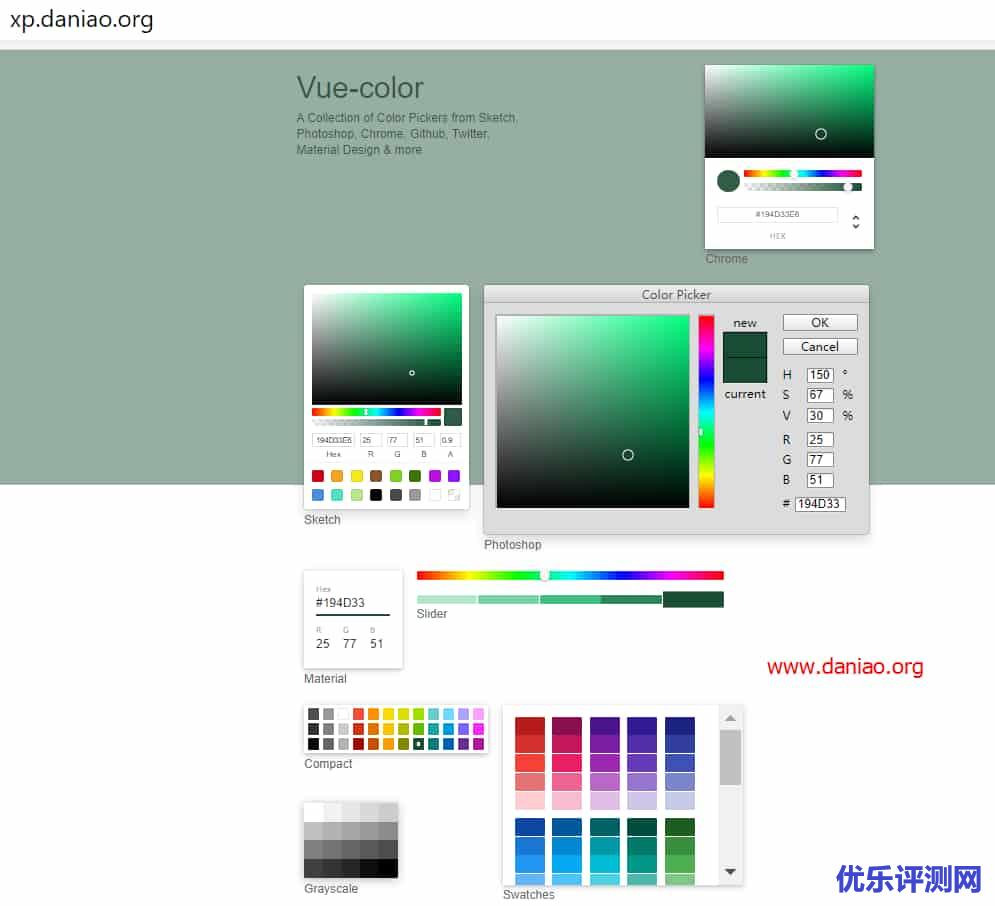The width and height of the screenshot is (995, 906).
Task: Click the Photoshop G field showing 77
Action: 820,459
